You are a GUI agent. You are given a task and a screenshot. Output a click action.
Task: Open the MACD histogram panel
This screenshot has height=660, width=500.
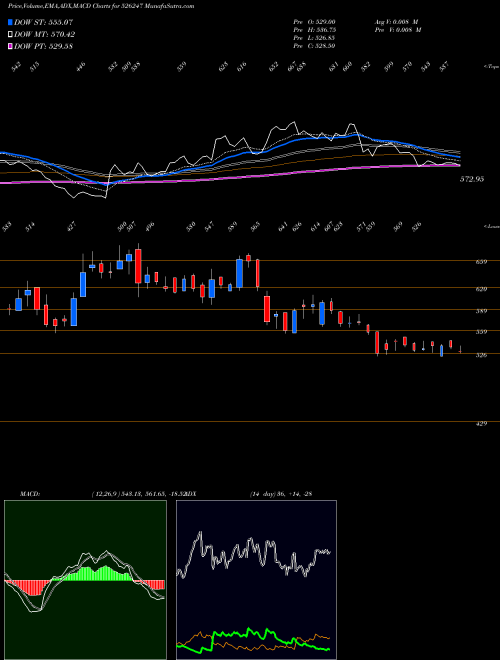pos(85,580)
